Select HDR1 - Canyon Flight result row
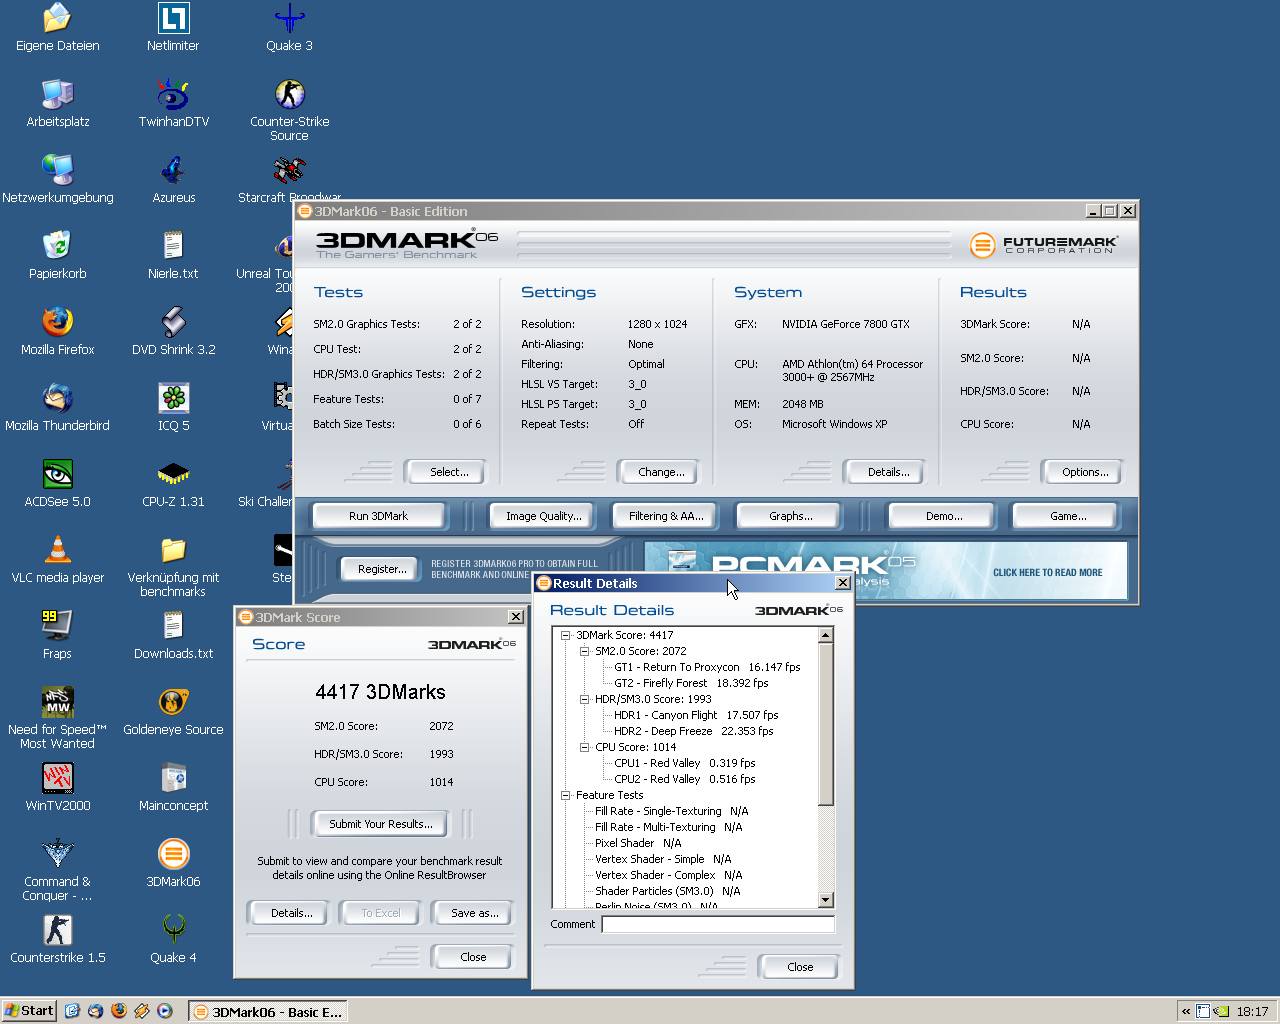 [696, 715]
